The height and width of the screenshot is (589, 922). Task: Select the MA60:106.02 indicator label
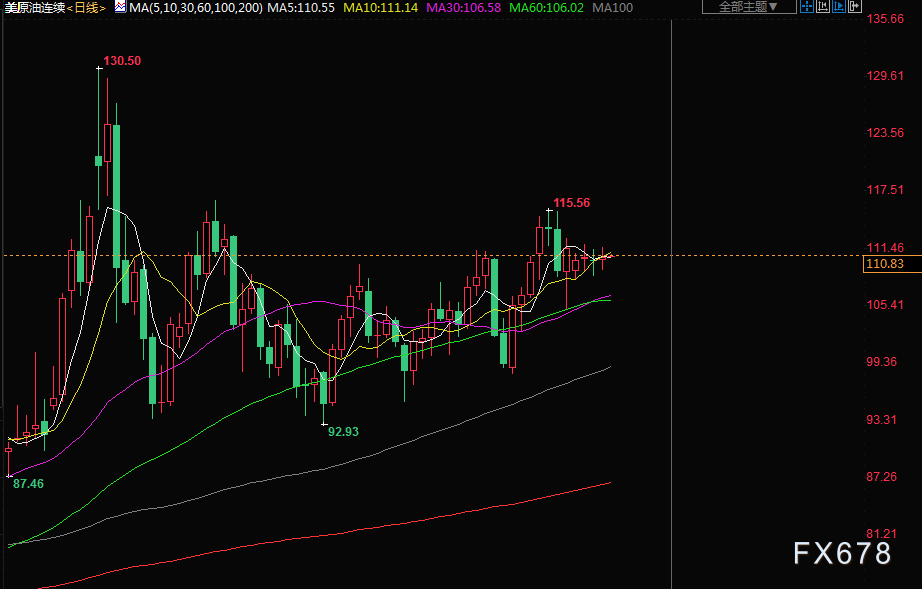(x=546, y=7)
